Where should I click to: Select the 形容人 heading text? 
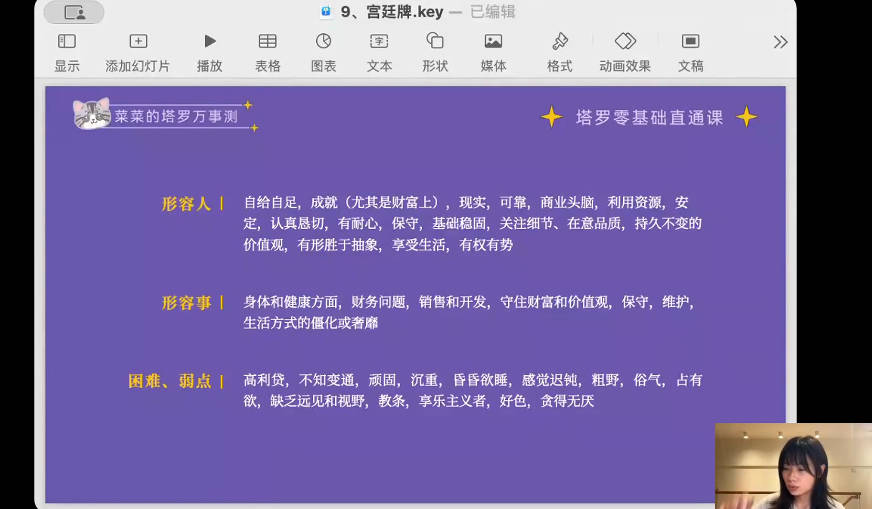186,204
